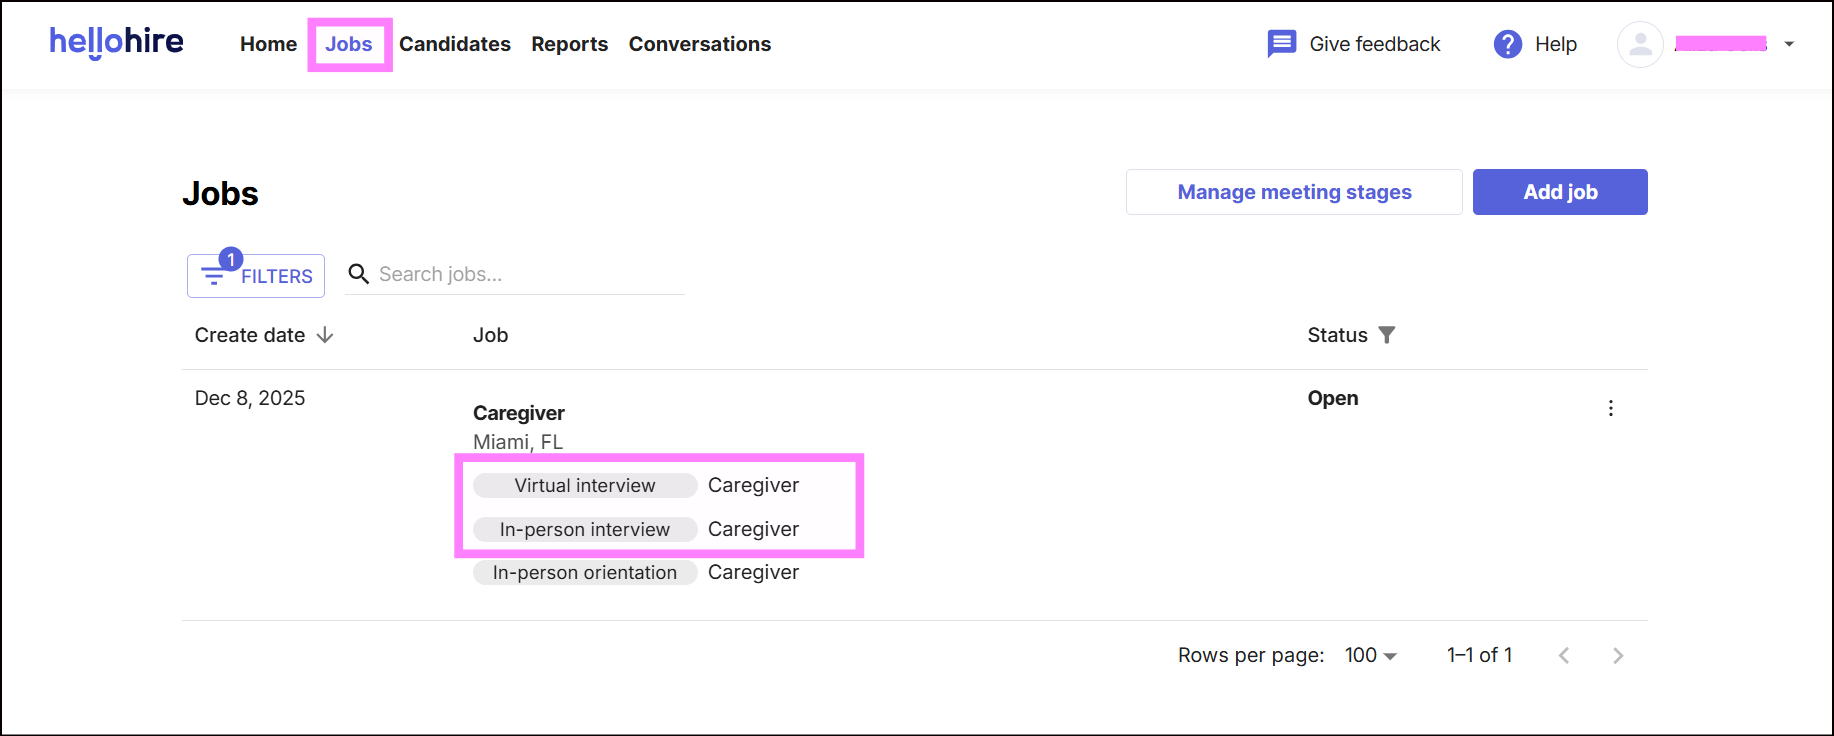Click the hellohire logo
This screenshot has height=736, width=1834.
[x=116, y=42]
